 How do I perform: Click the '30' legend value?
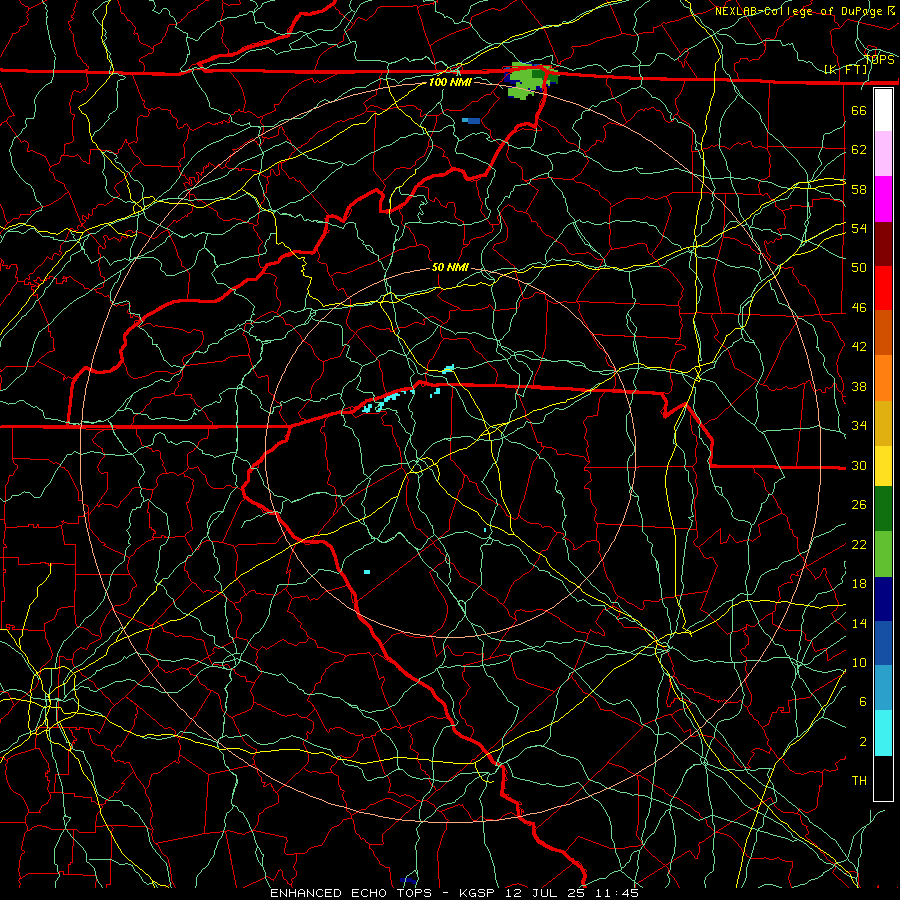click(x=859, y=465)
